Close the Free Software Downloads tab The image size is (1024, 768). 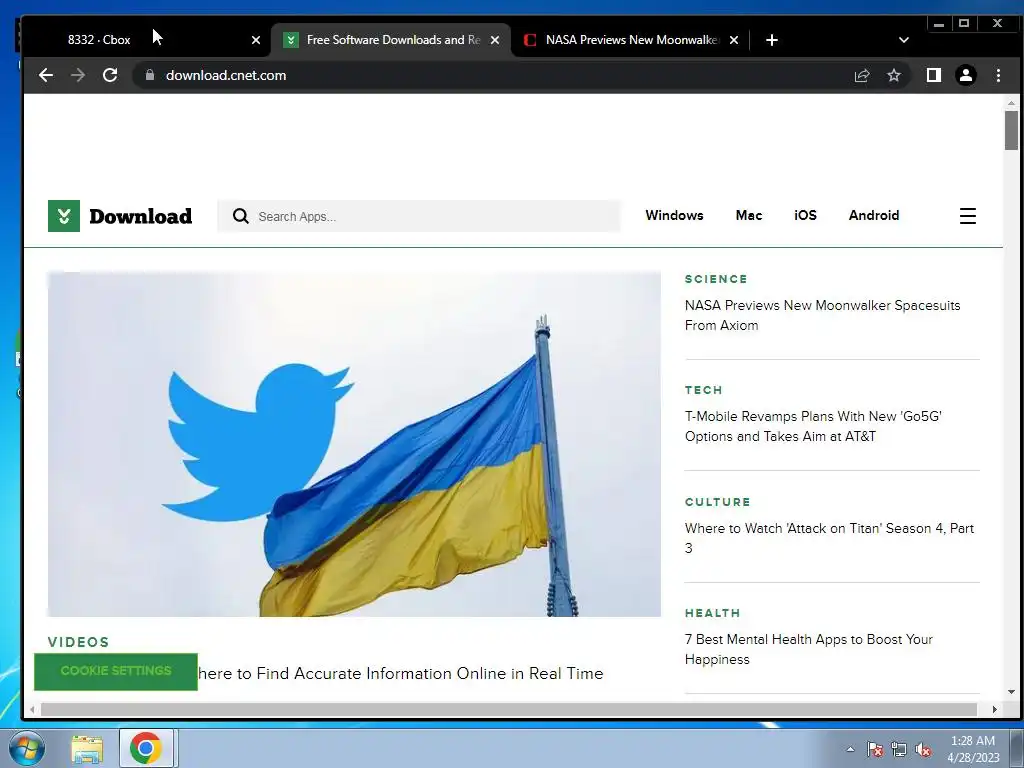point(495,40)
